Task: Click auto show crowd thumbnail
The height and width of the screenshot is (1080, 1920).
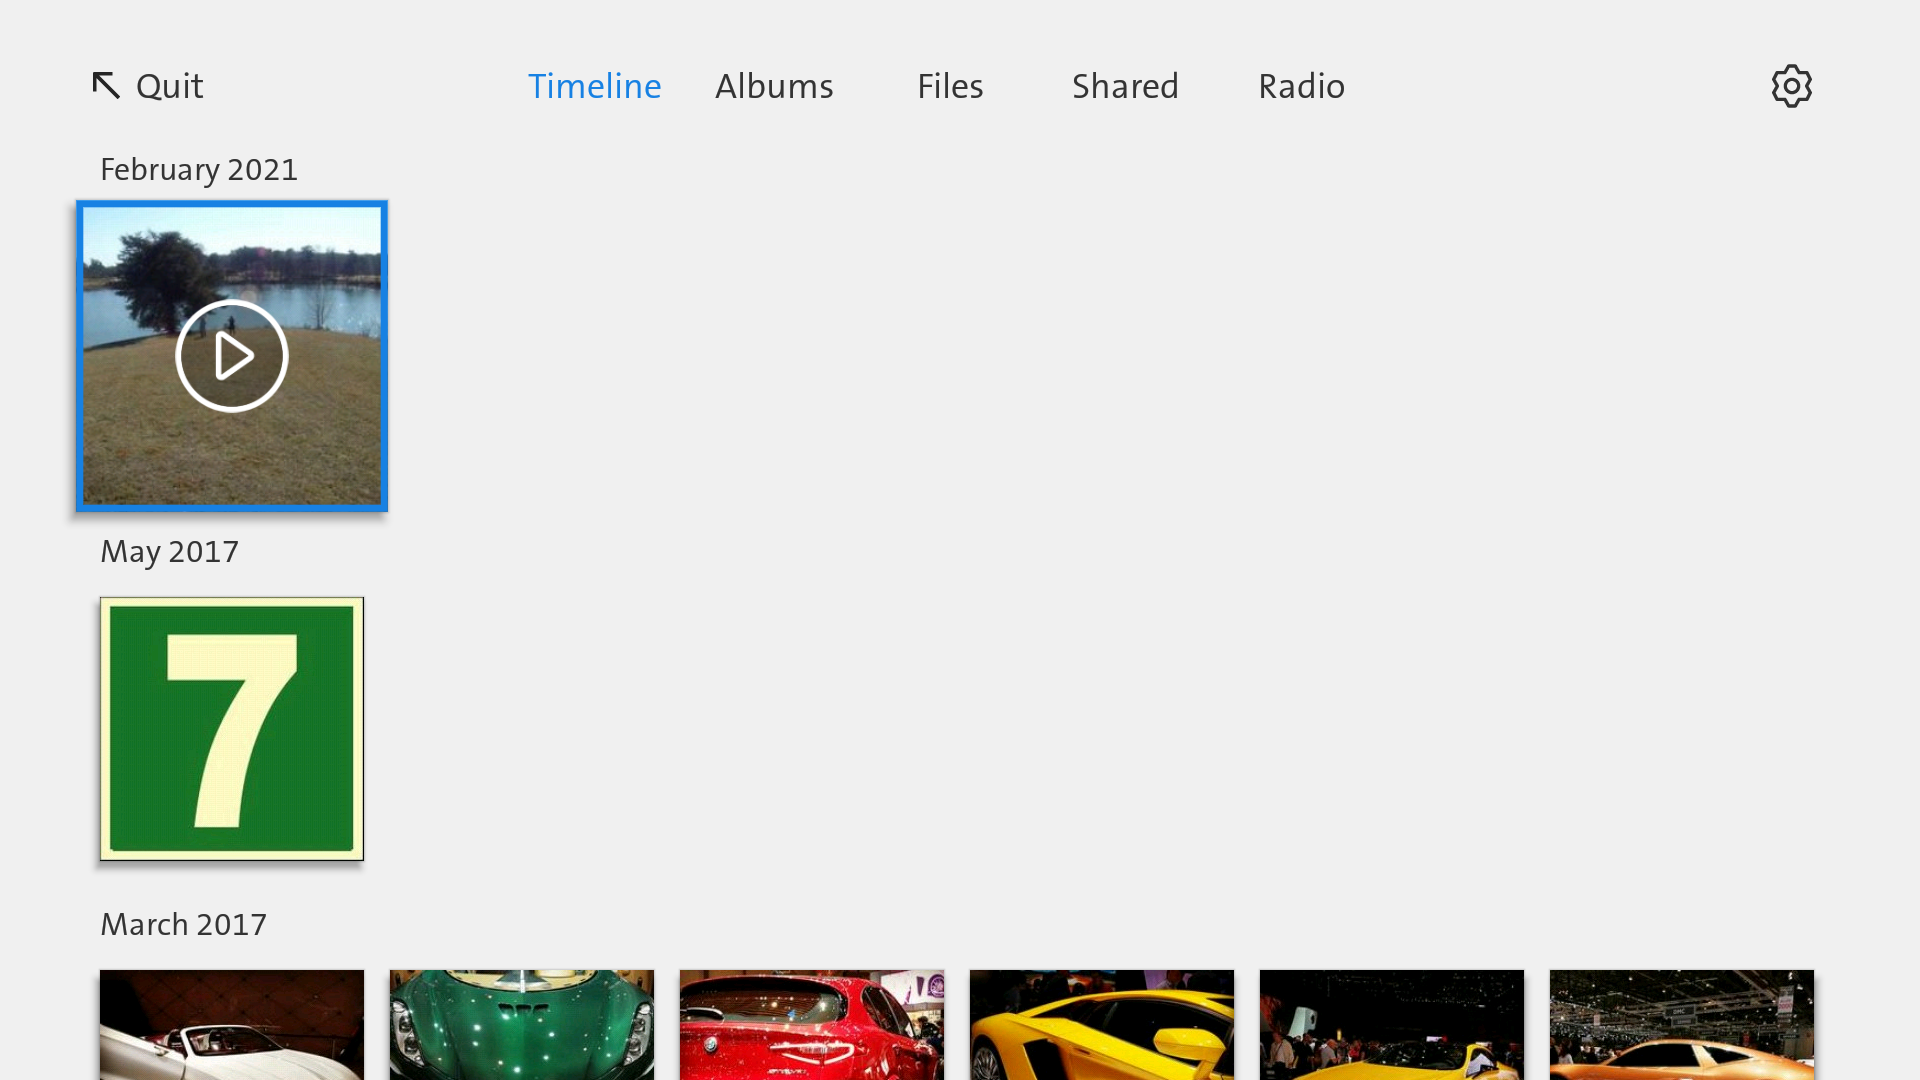Action: point(1391,1023)
